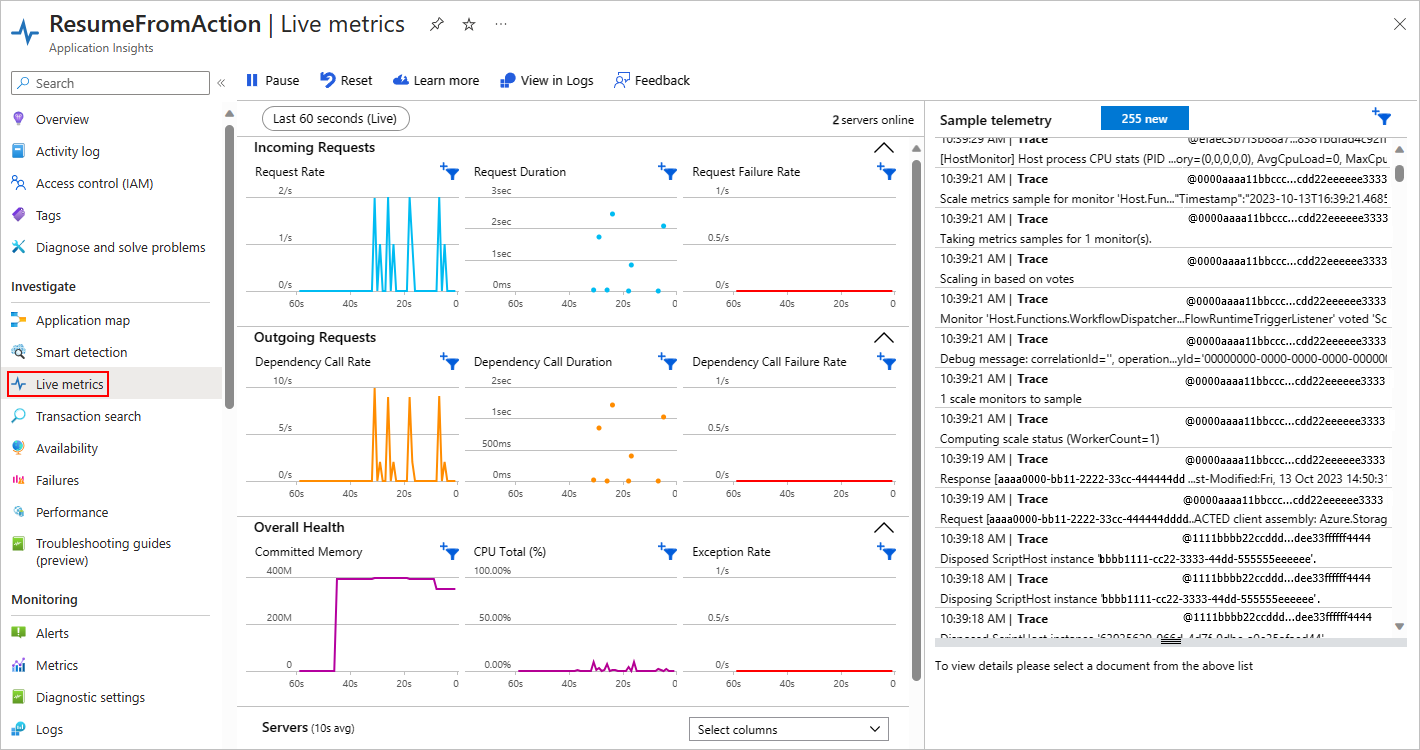Pause the live metrics stream
The width and height of the screenshot is (1420, 750).
click(x=272, y=81)
